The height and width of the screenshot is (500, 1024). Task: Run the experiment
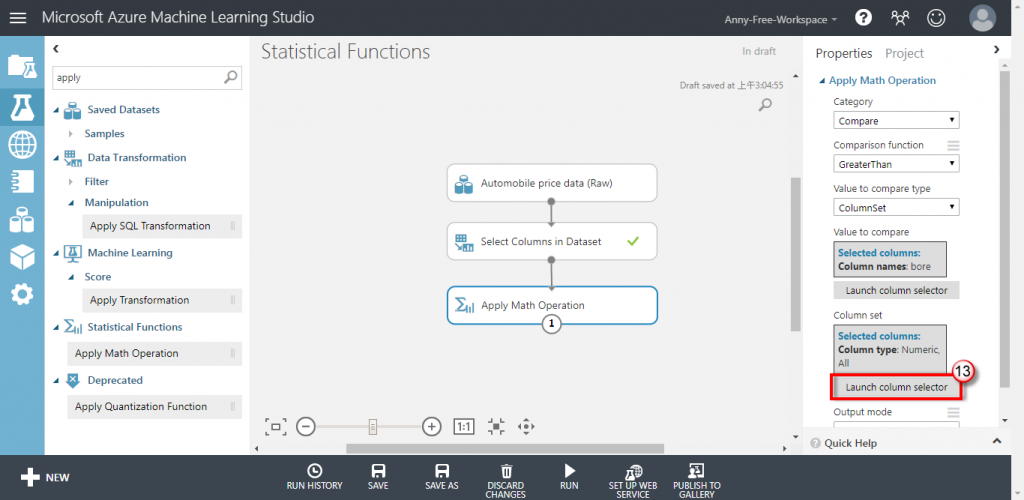pos(569,477)
